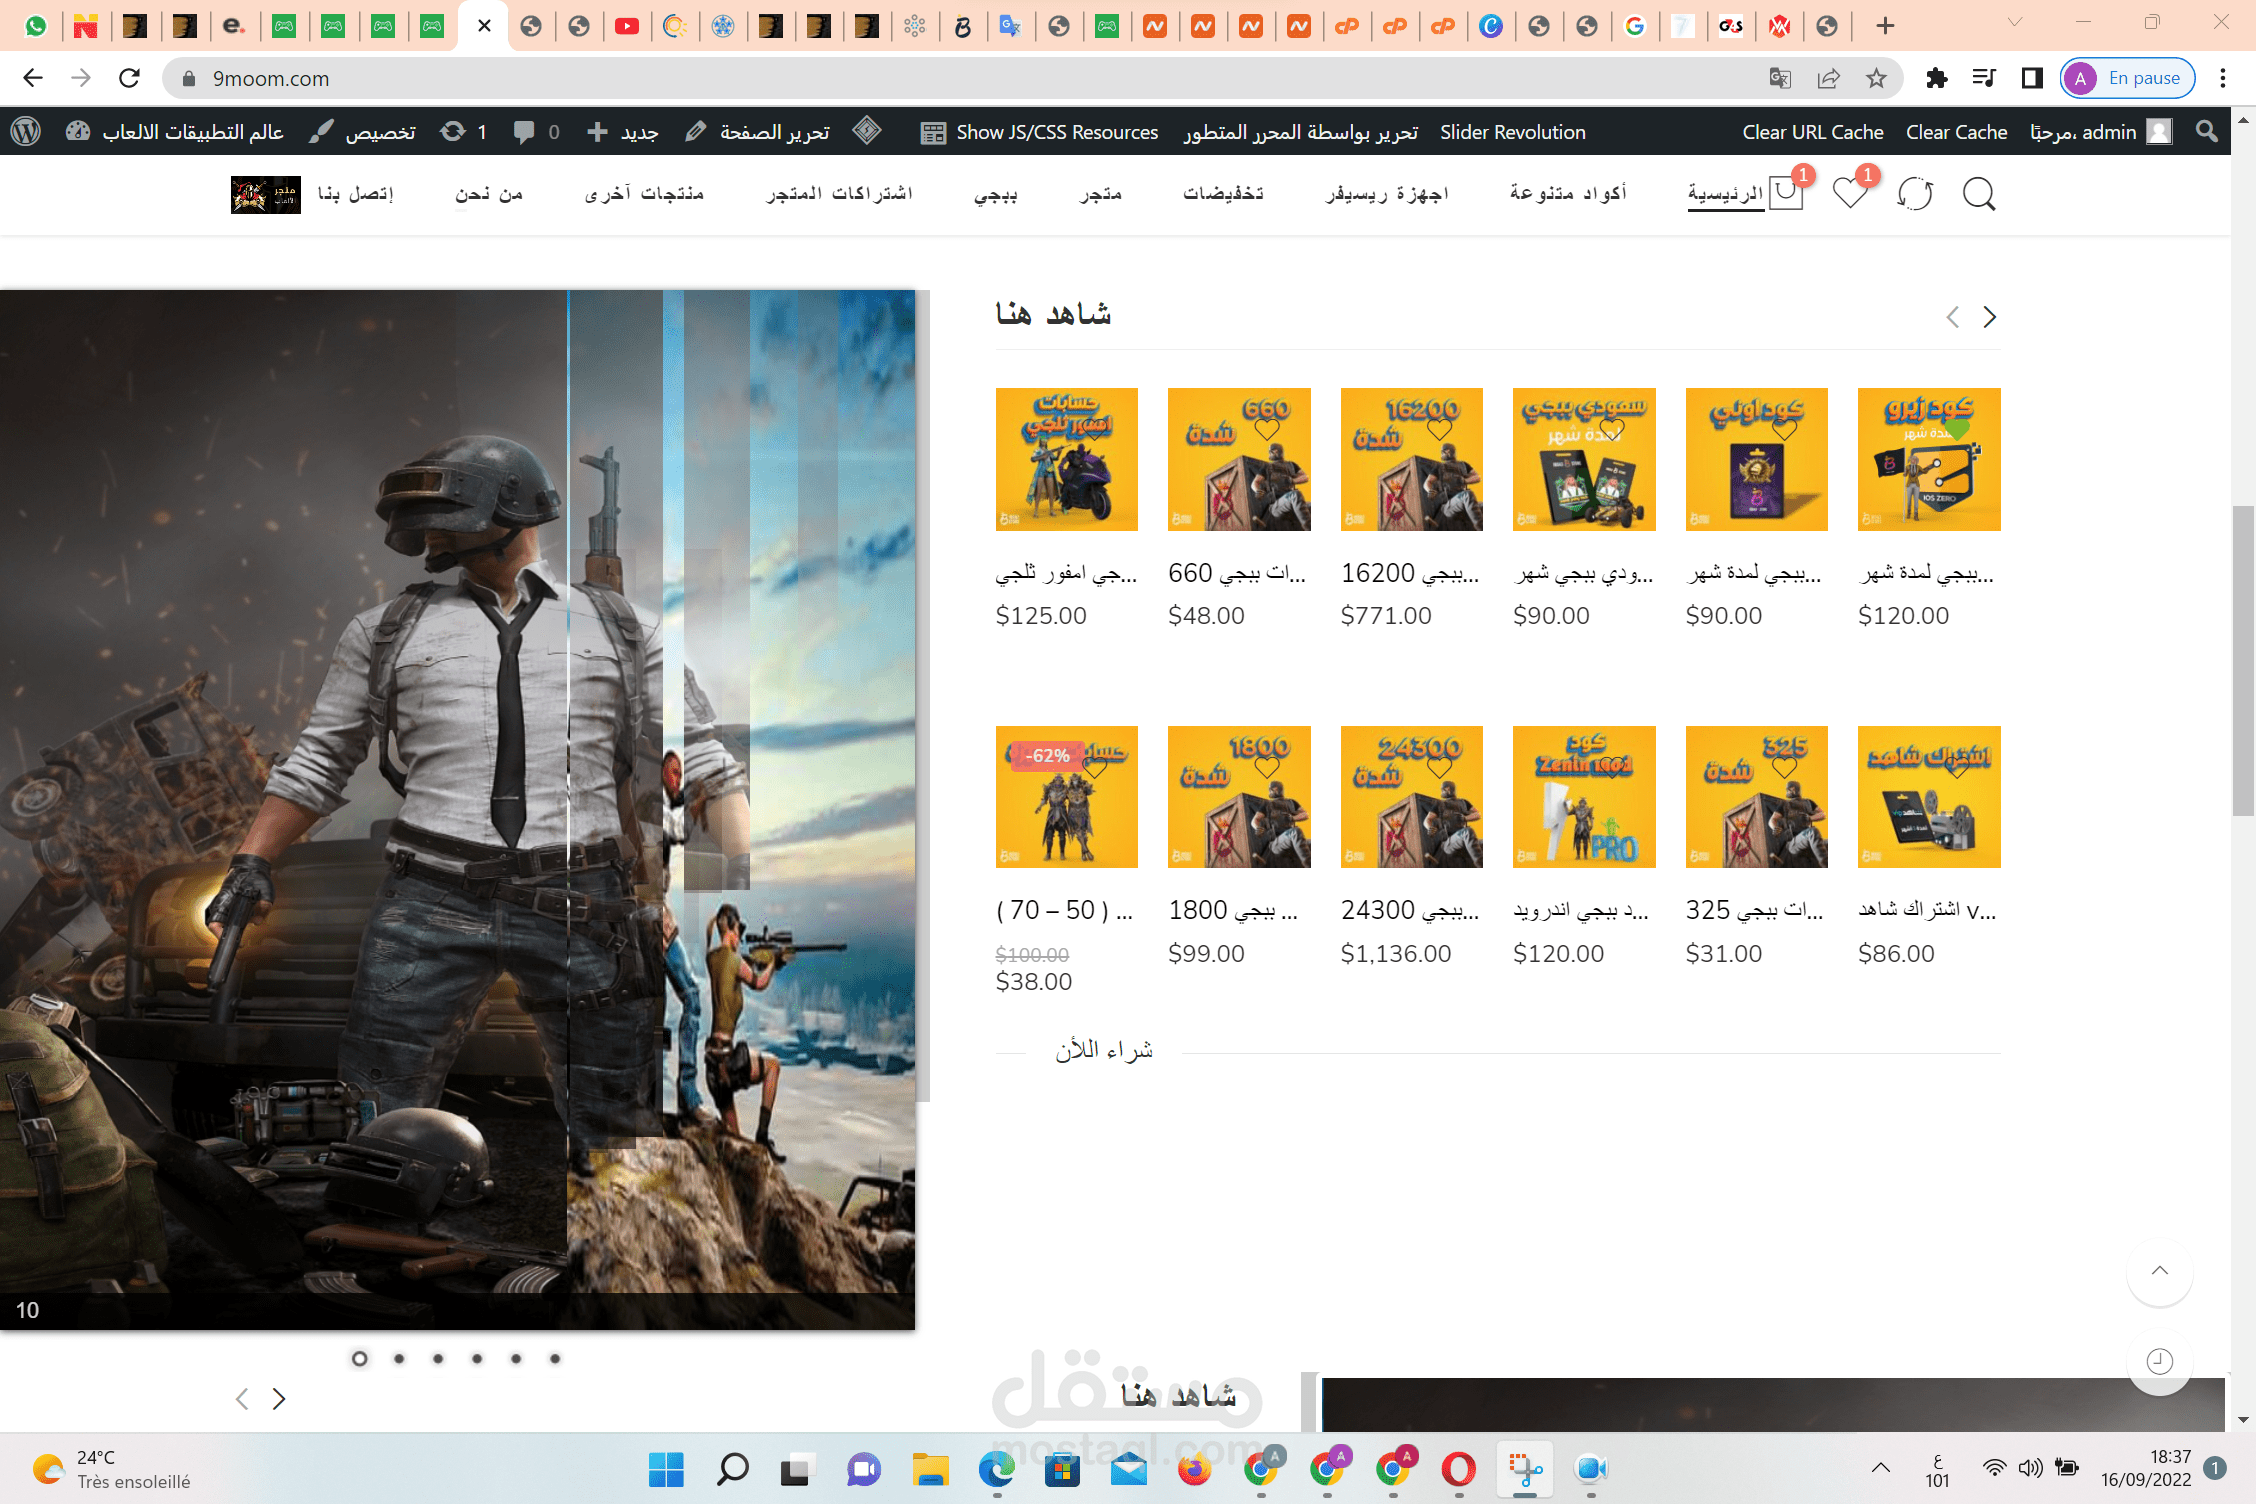The image size is (2256, 1504).
Task: Switch to the YouTube browser tab
Action: (x=627, y=26)
